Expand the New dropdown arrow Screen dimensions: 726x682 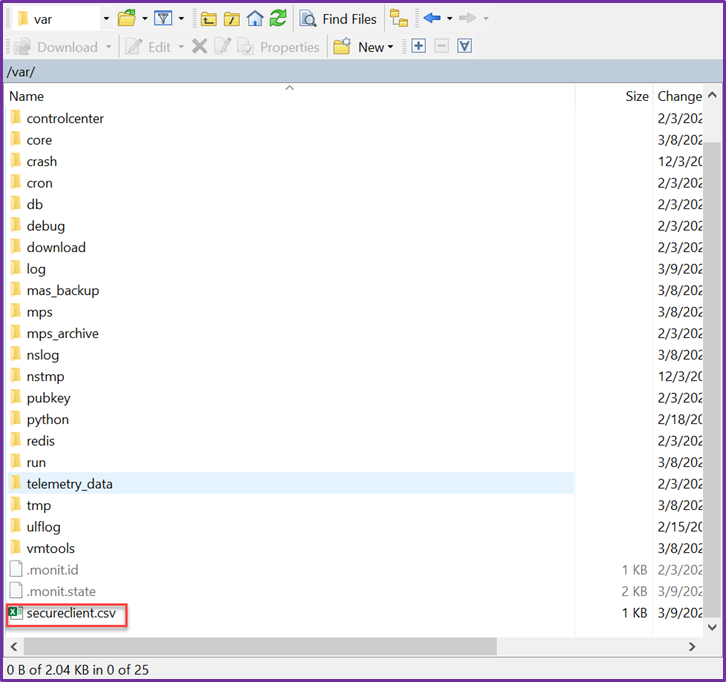click(x=390, y=47)
